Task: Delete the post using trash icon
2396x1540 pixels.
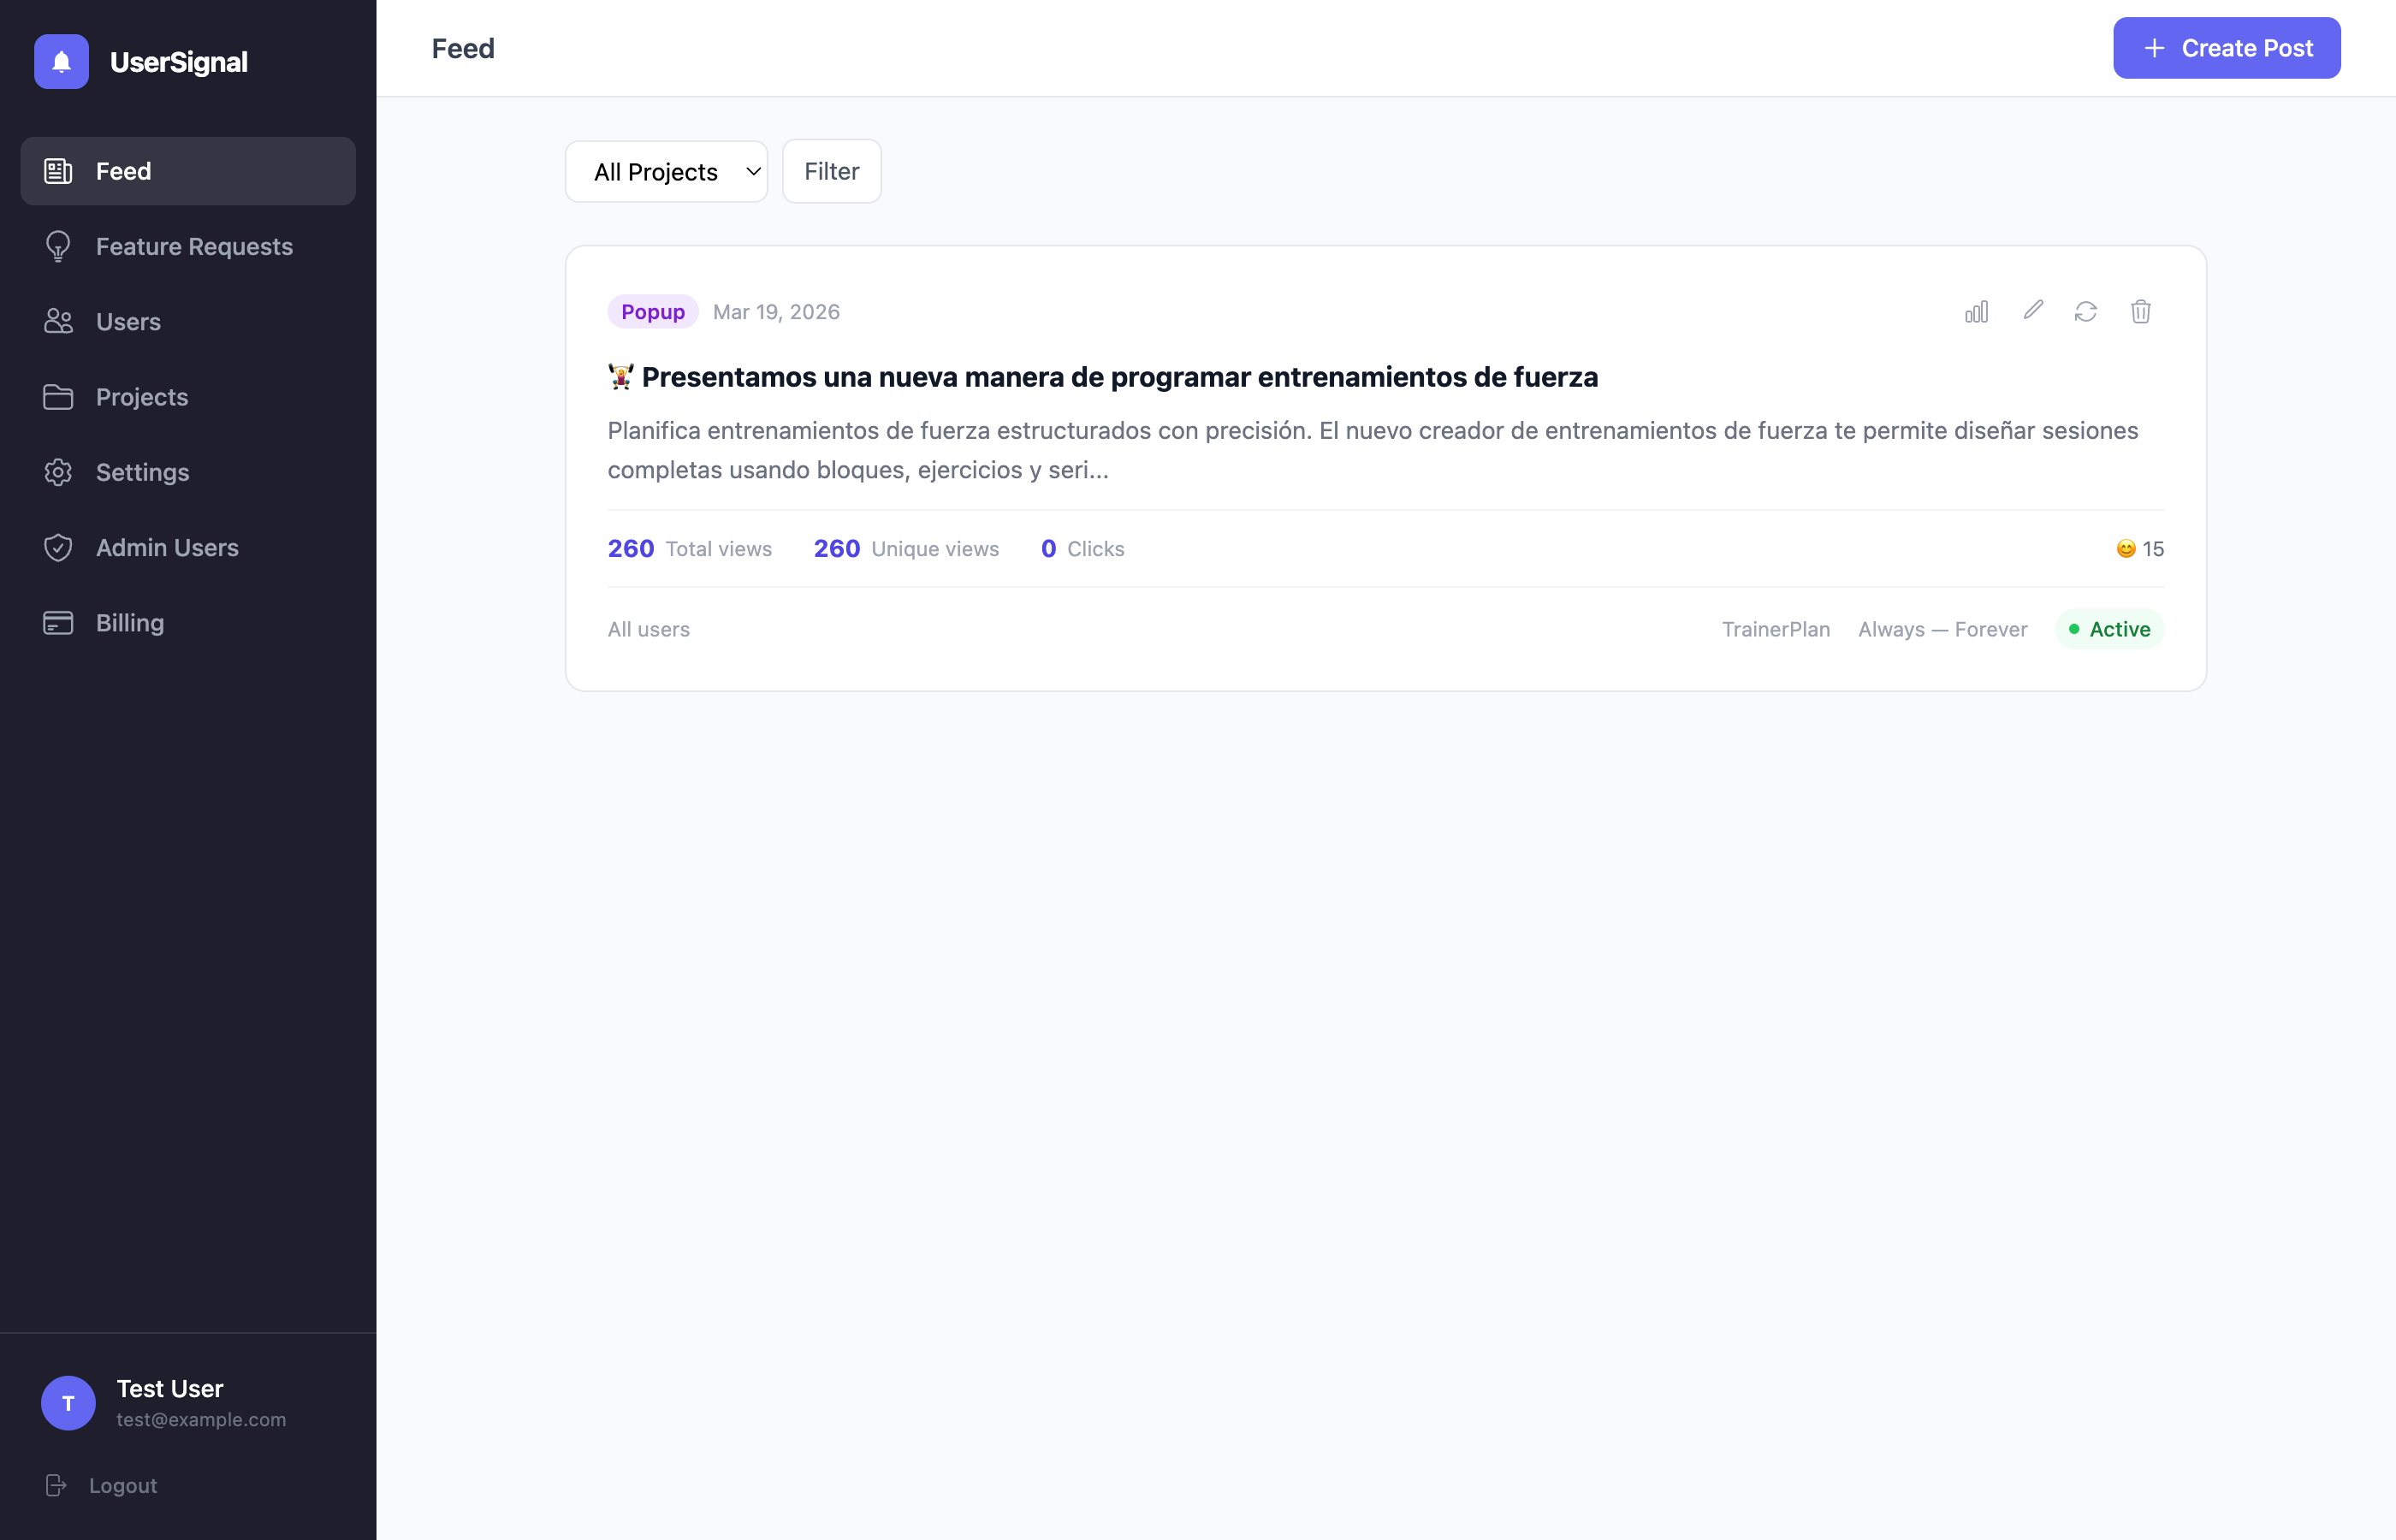Action: tap(2140, 312)
